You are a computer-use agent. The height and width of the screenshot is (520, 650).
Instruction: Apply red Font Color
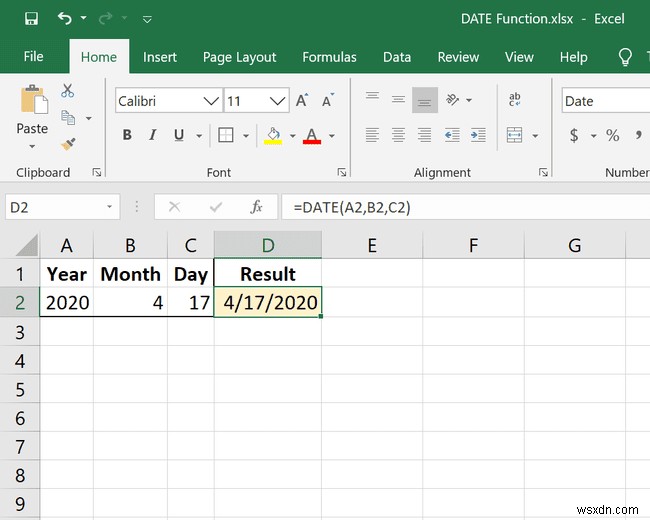click(312, 136)
